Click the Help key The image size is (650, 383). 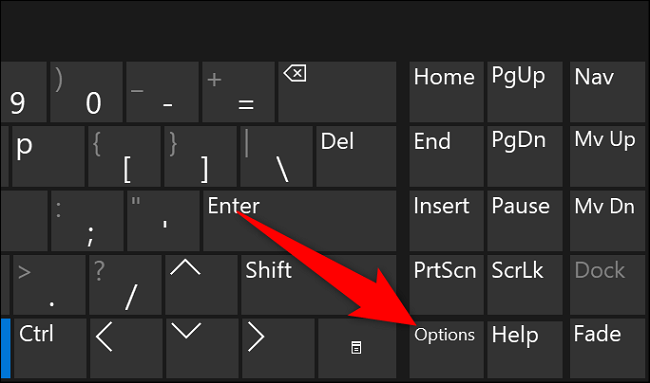525,349
